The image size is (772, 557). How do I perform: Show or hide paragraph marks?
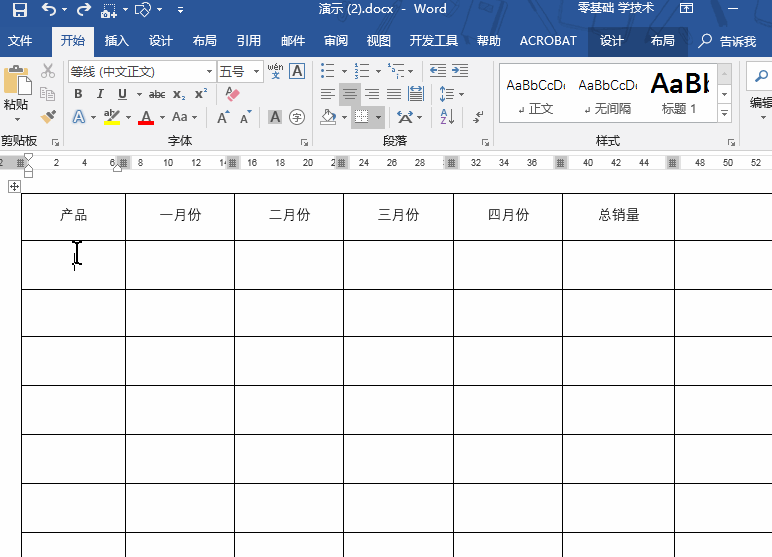(478, 117)
